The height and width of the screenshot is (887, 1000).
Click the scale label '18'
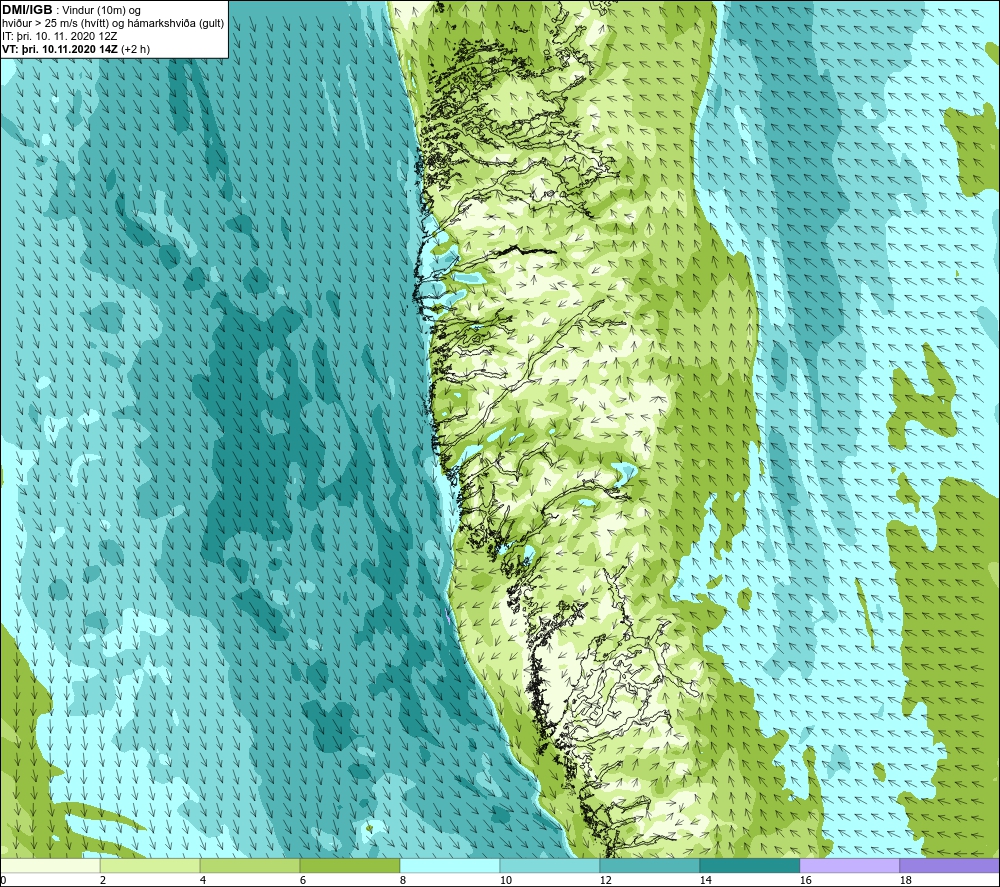905,880
